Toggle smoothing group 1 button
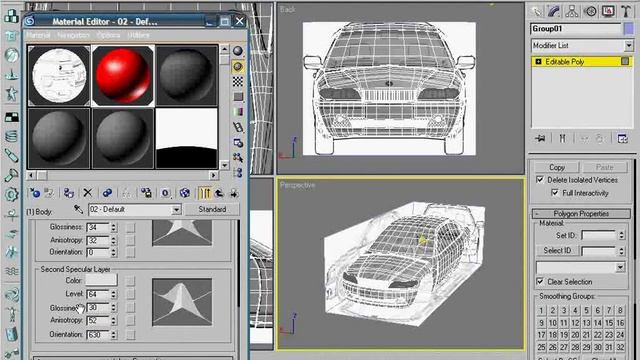 (x=541, y=311)
